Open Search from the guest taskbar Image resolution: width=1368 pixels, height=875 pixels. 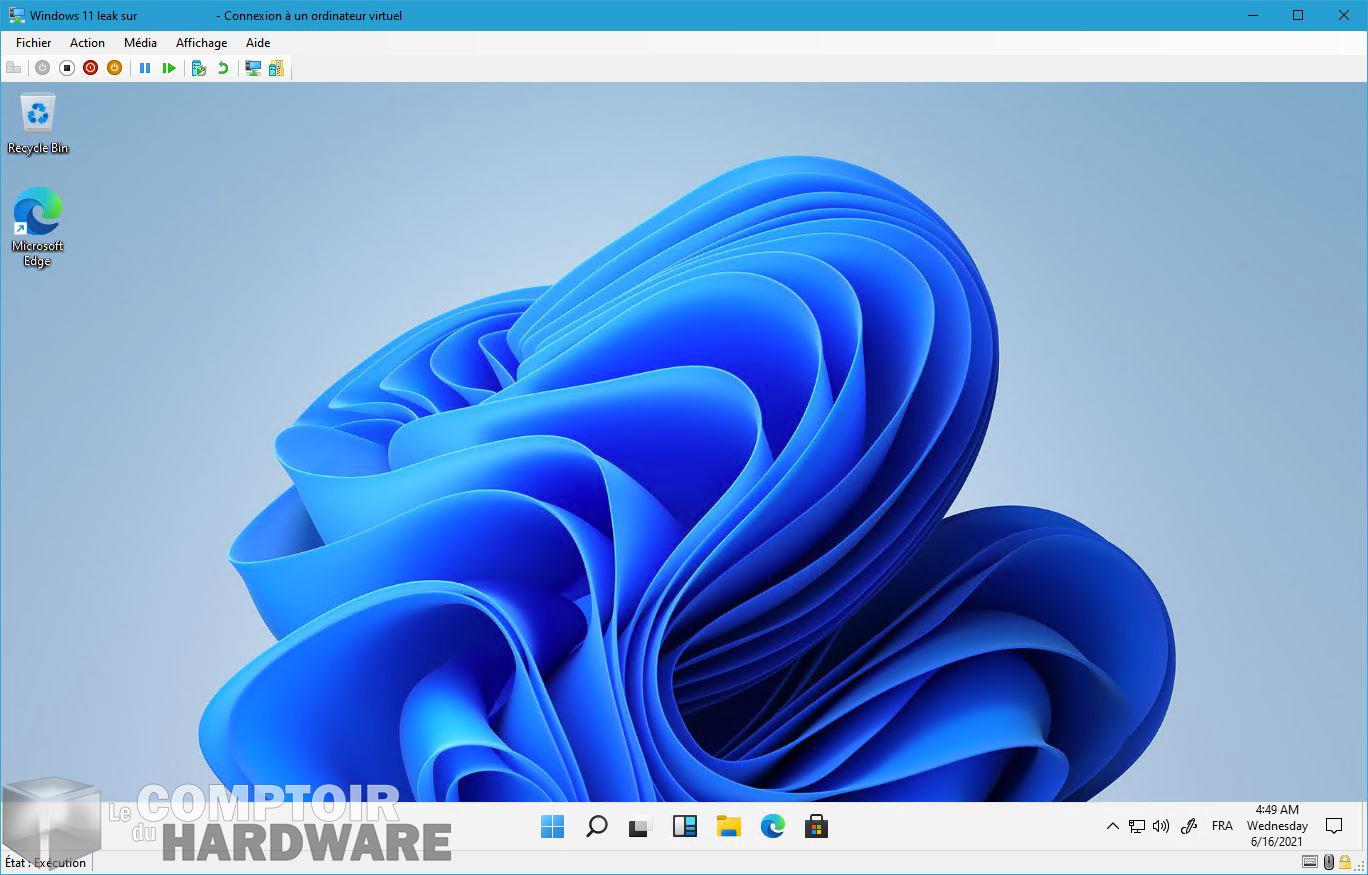596,826
